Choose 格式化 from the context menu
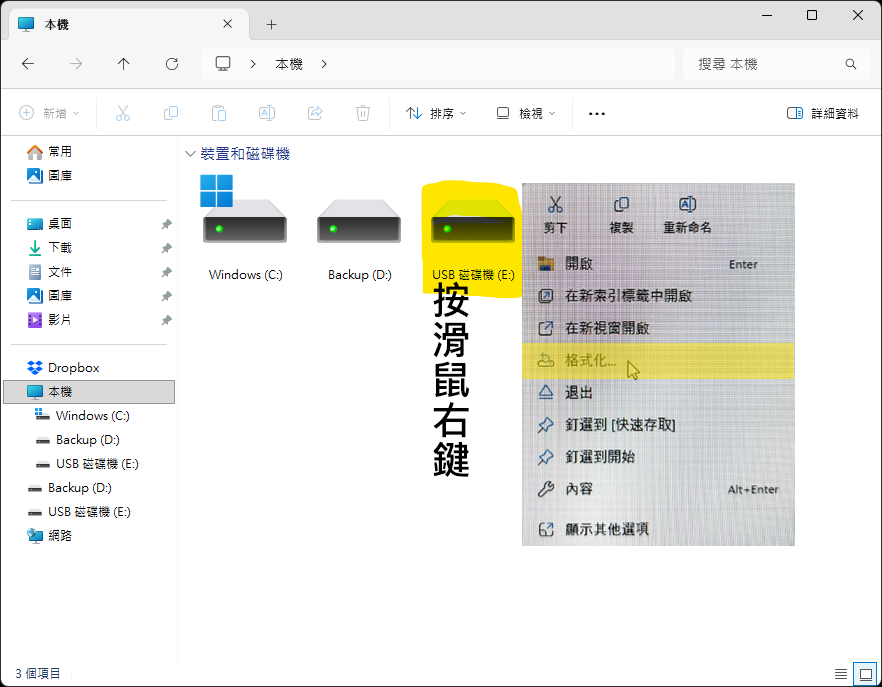Image resolution: width=882 pixels, height=687 pixels. point(591,361)
